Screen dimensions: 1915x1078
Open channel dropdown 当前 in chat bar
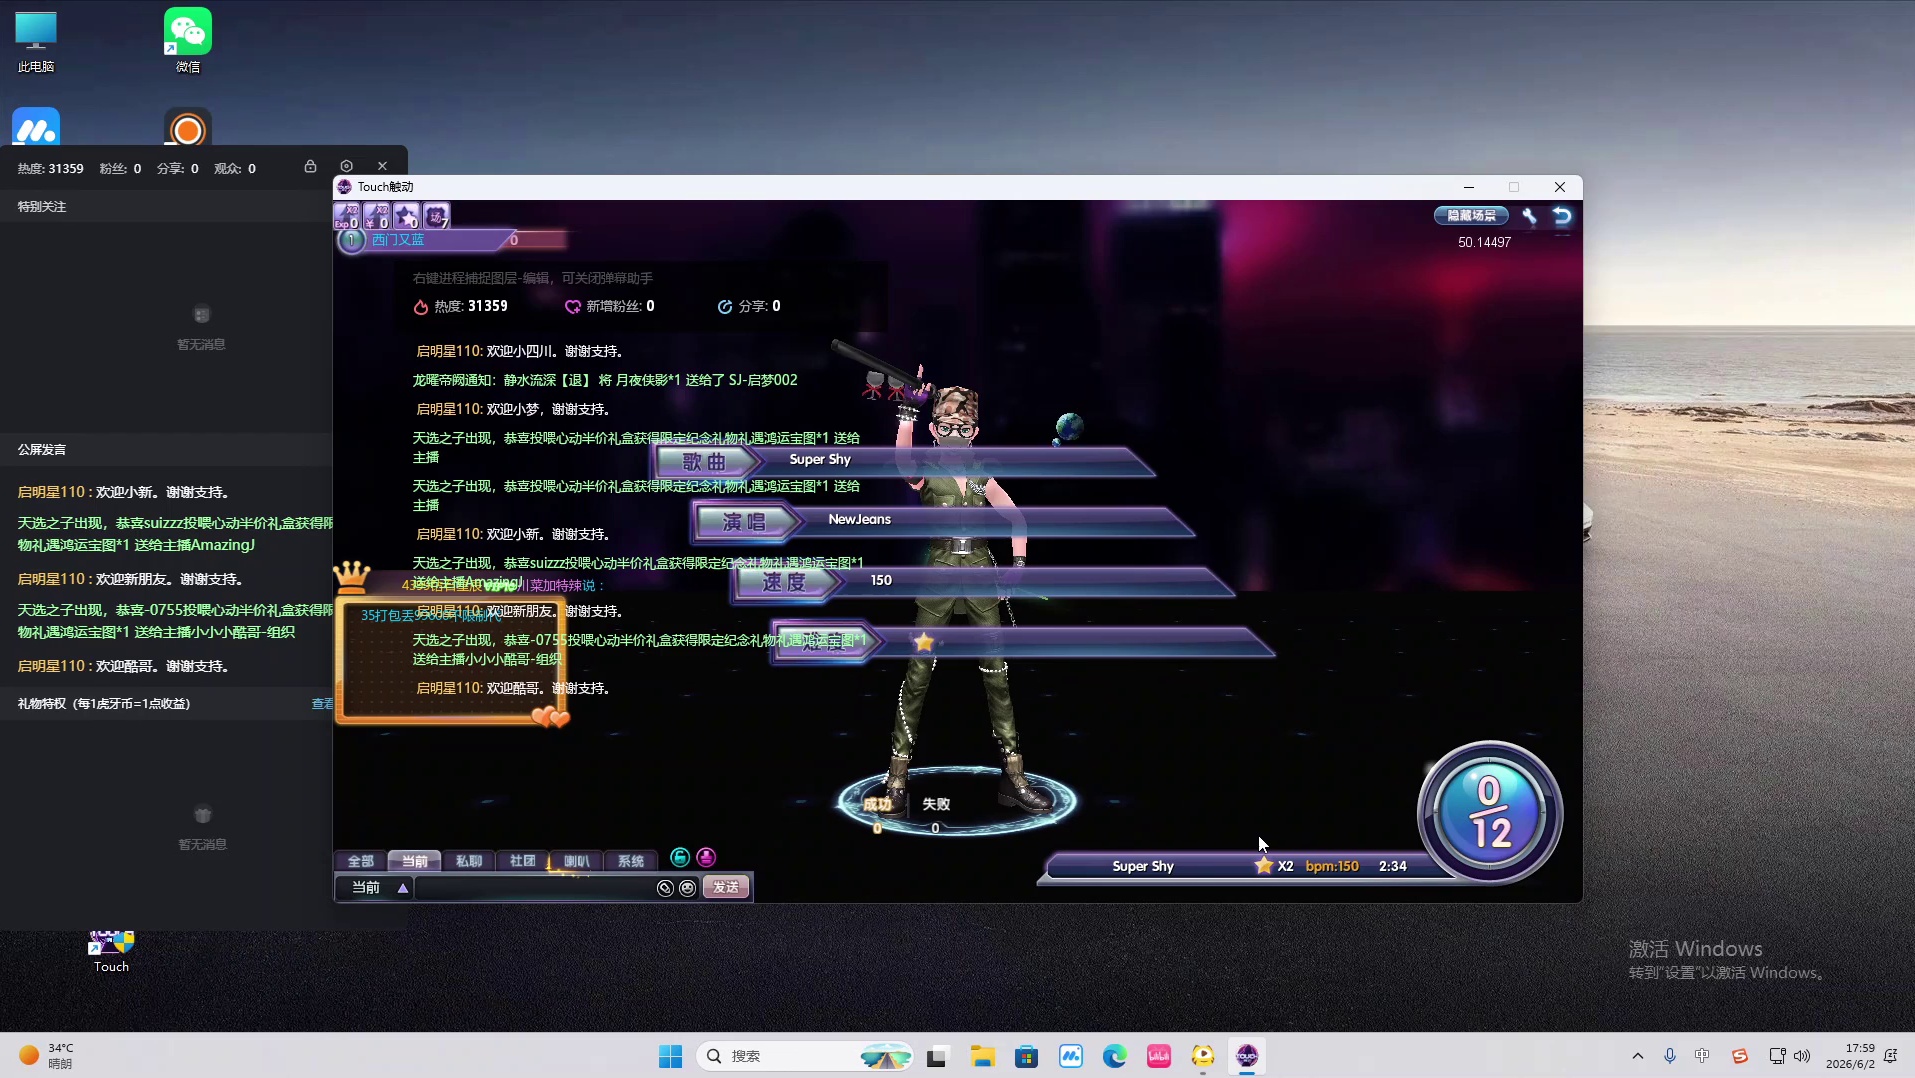click(376, 888)
